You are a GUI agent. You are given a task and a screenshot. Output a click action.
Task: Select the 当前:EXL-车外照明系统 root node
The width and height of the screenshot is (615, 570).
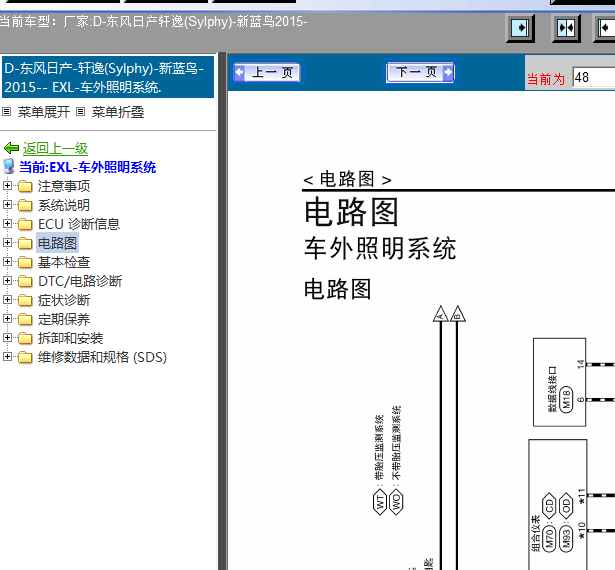point(87,167)
